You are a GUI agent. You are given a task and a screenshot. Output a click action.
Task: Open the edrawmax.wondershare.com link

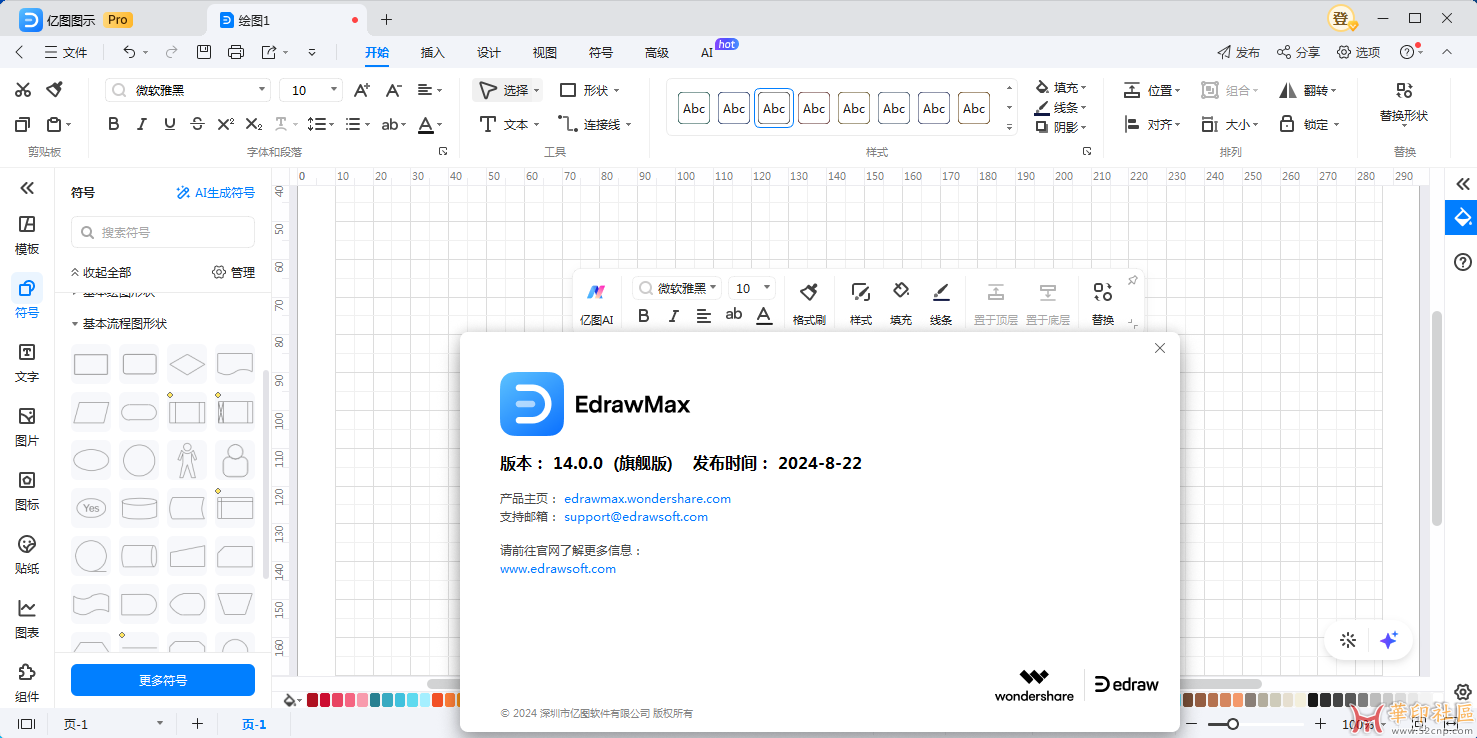click(647, 498)
